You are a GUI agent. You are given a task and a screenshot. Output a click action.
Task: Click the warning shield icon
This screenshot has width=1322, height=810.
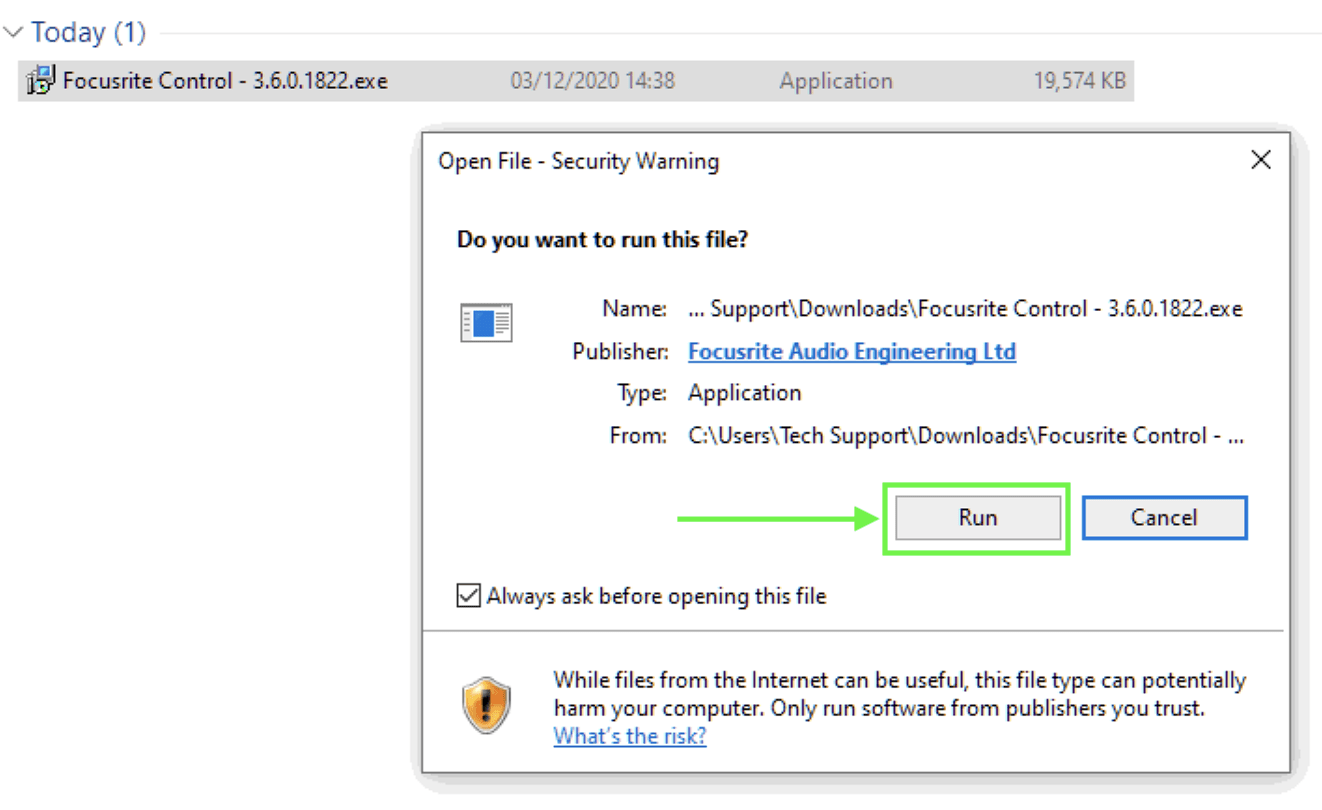click(x=487, y=705)
